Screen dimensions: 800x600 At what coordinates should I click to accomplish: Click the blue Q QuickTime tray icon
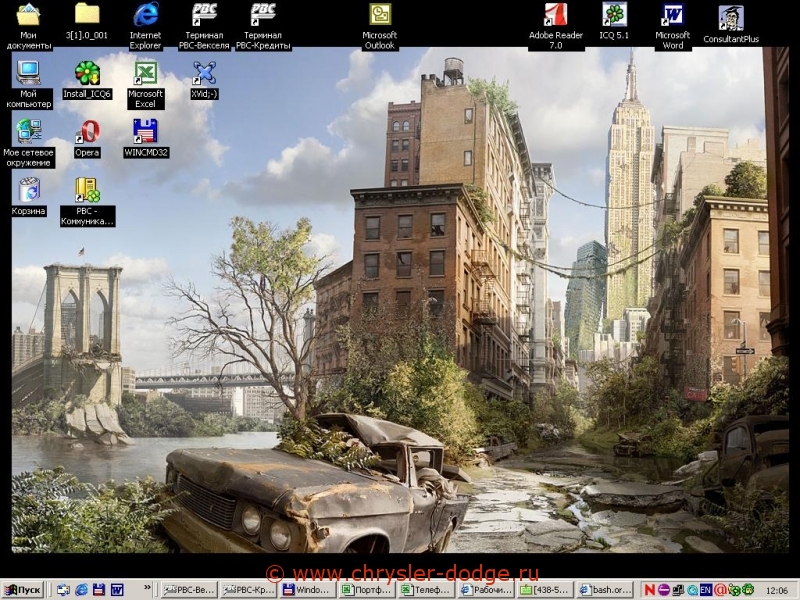[x=692, y=590]
